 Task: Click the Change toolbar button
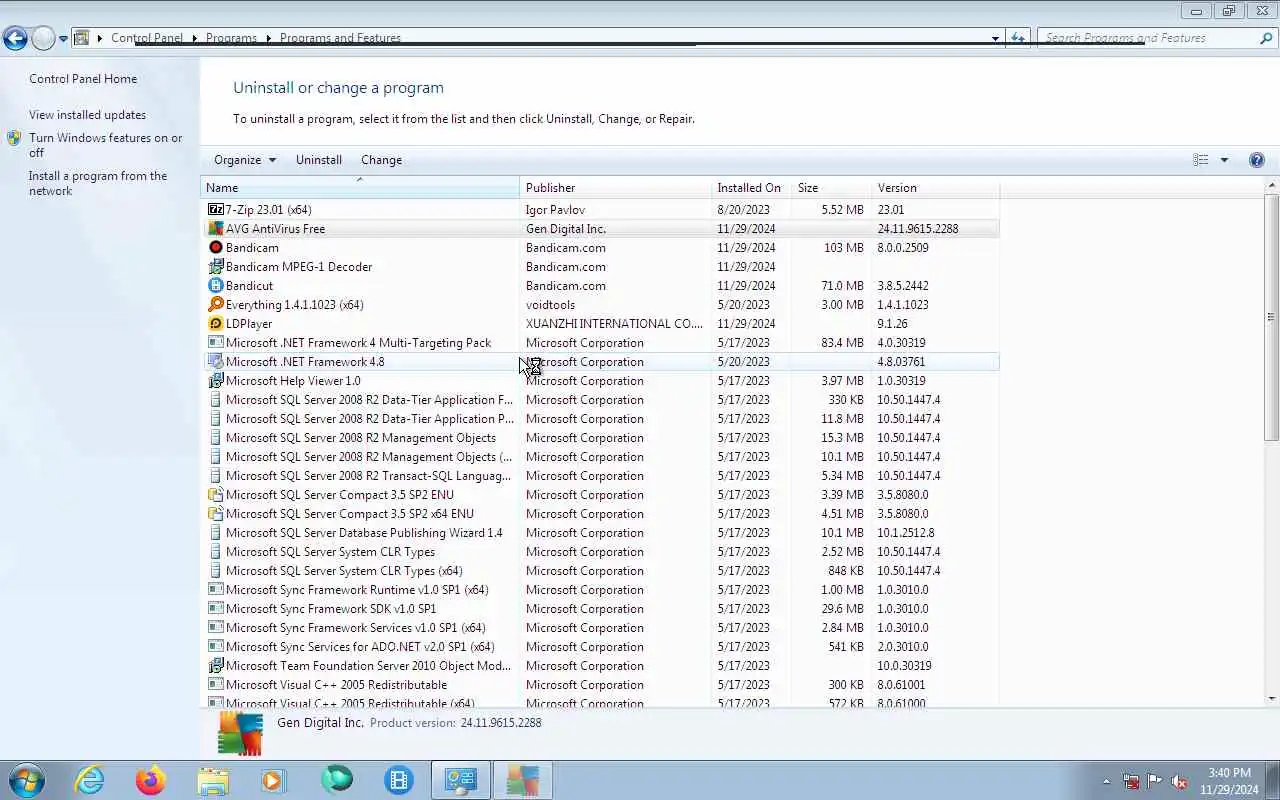381,160
